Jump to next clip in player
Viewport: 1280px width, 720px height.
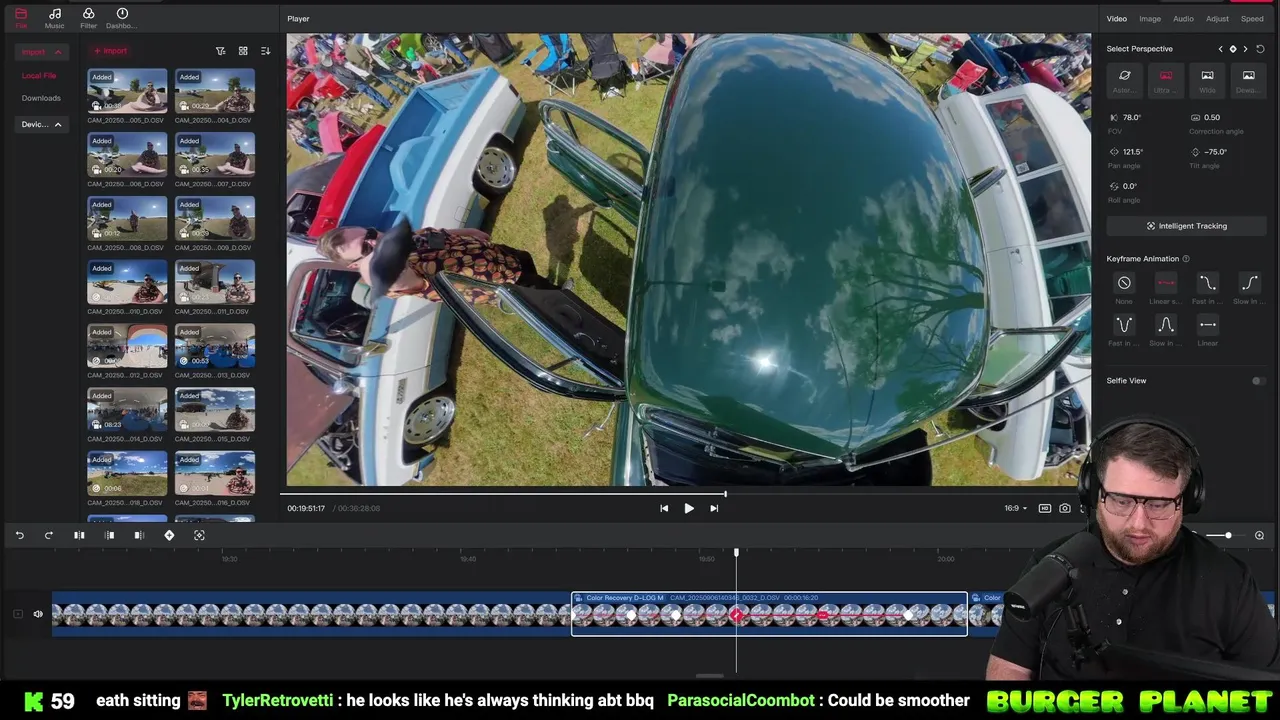pyautogui.click(x=714, y=508)
